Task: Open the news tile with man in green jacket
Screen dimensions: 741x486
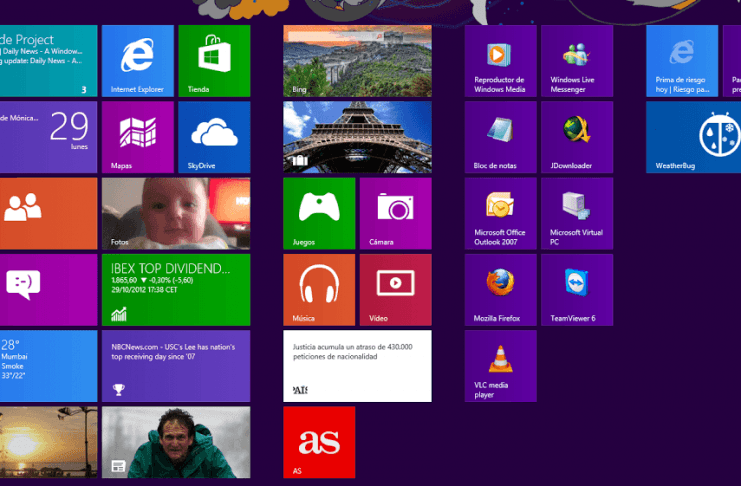Action: tap(176, 442)
